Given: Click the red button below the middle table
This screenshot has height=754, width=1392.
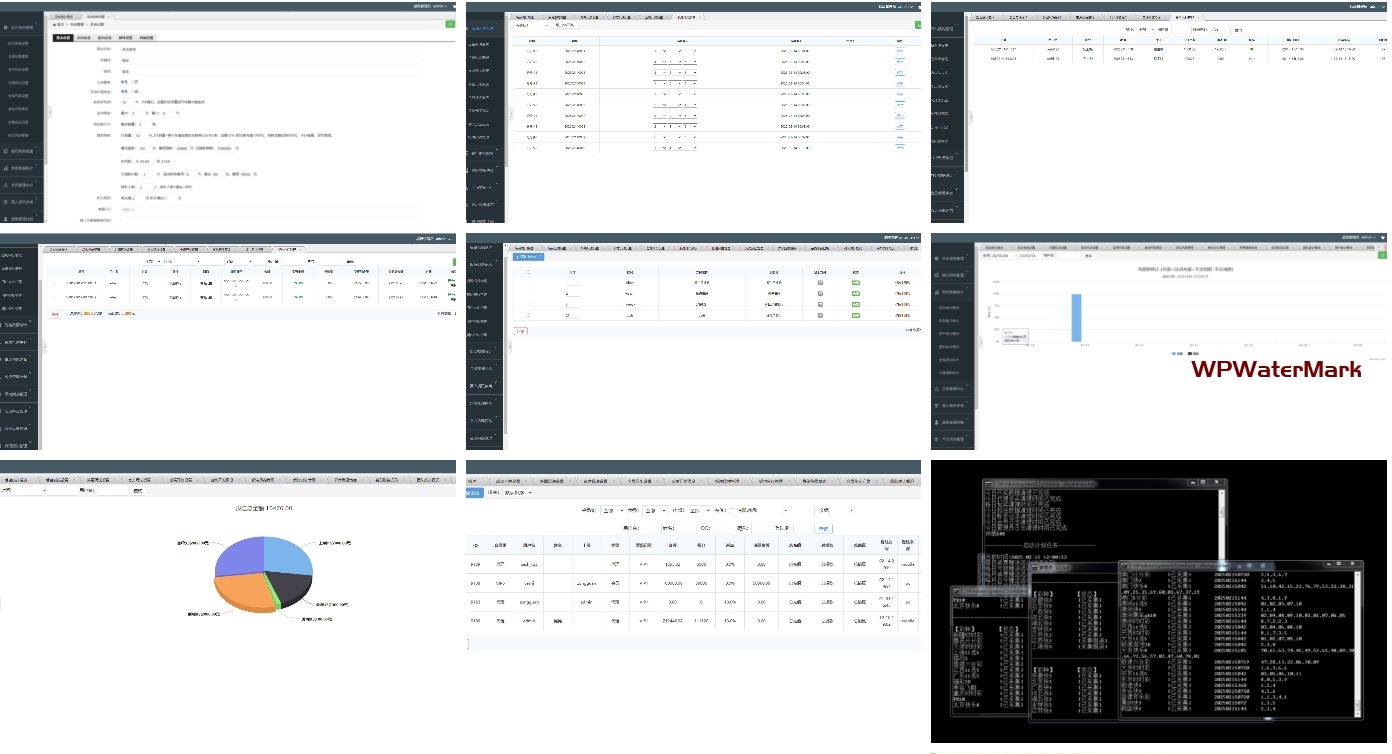Looking at the screenshot, I should click(x=521, y=330).
